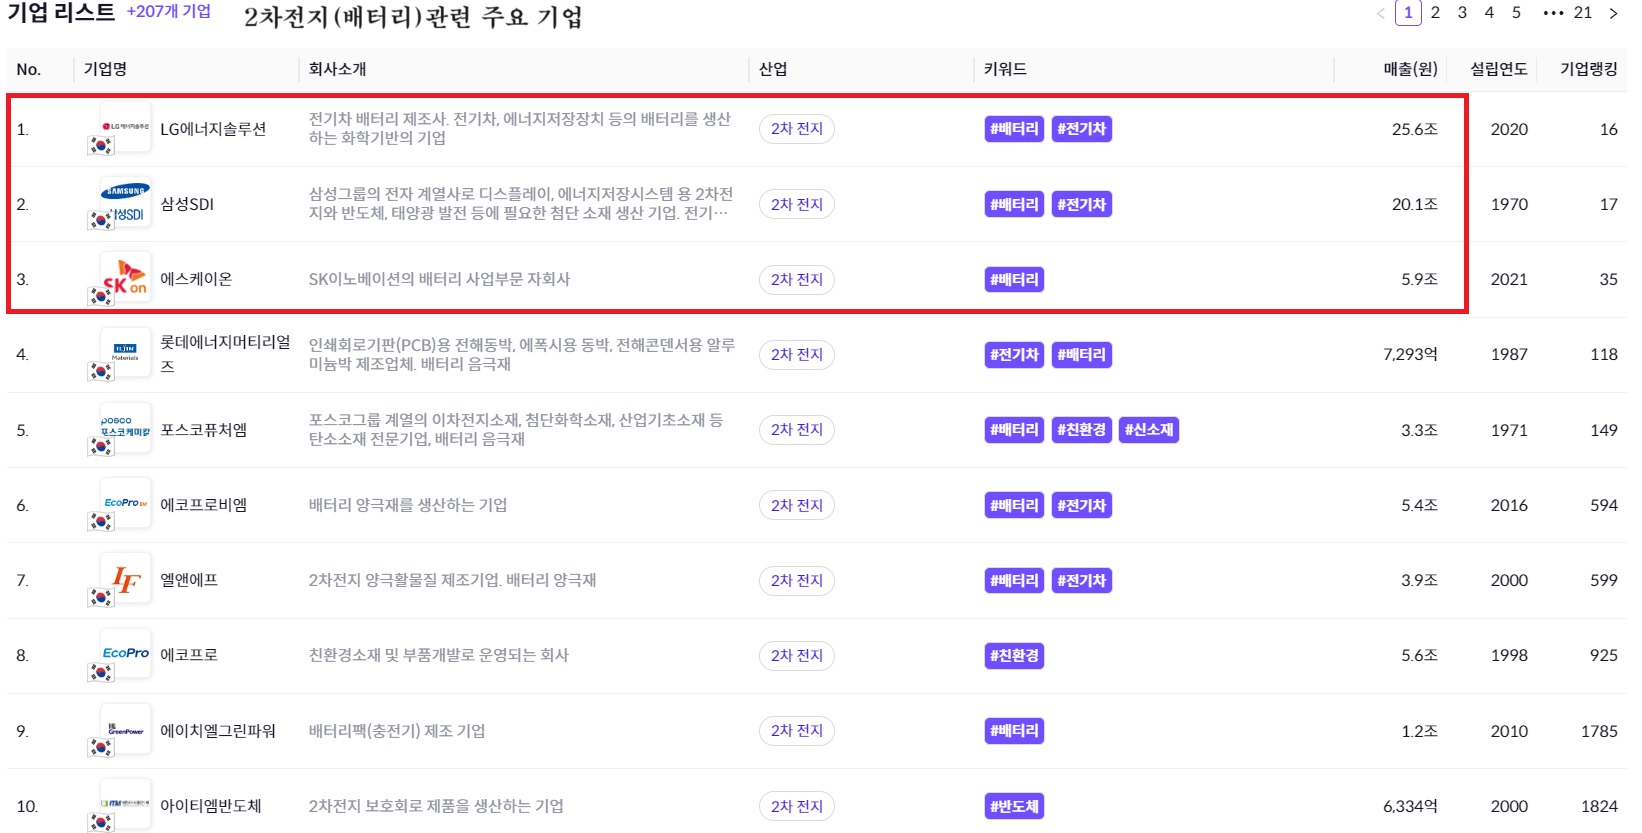1642x833 pixels.
Task: Click the 에이치엘그린파워 GreenPower logo
Action: click(125, 729)
